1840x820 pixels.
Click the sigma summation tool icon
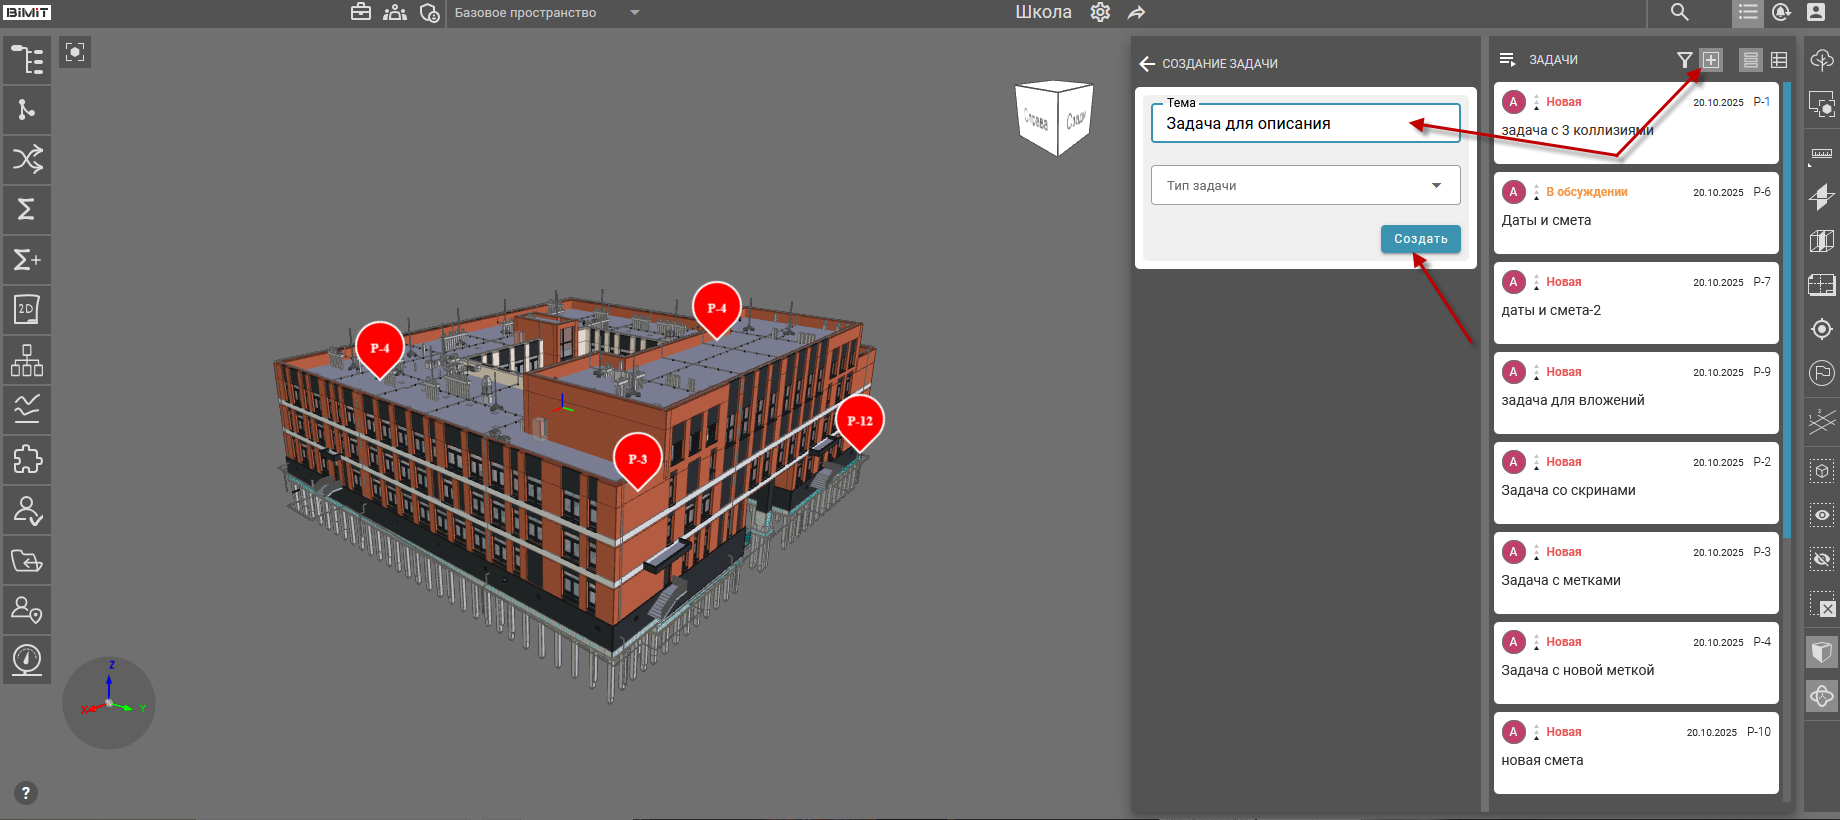click(x=27, y=209)
